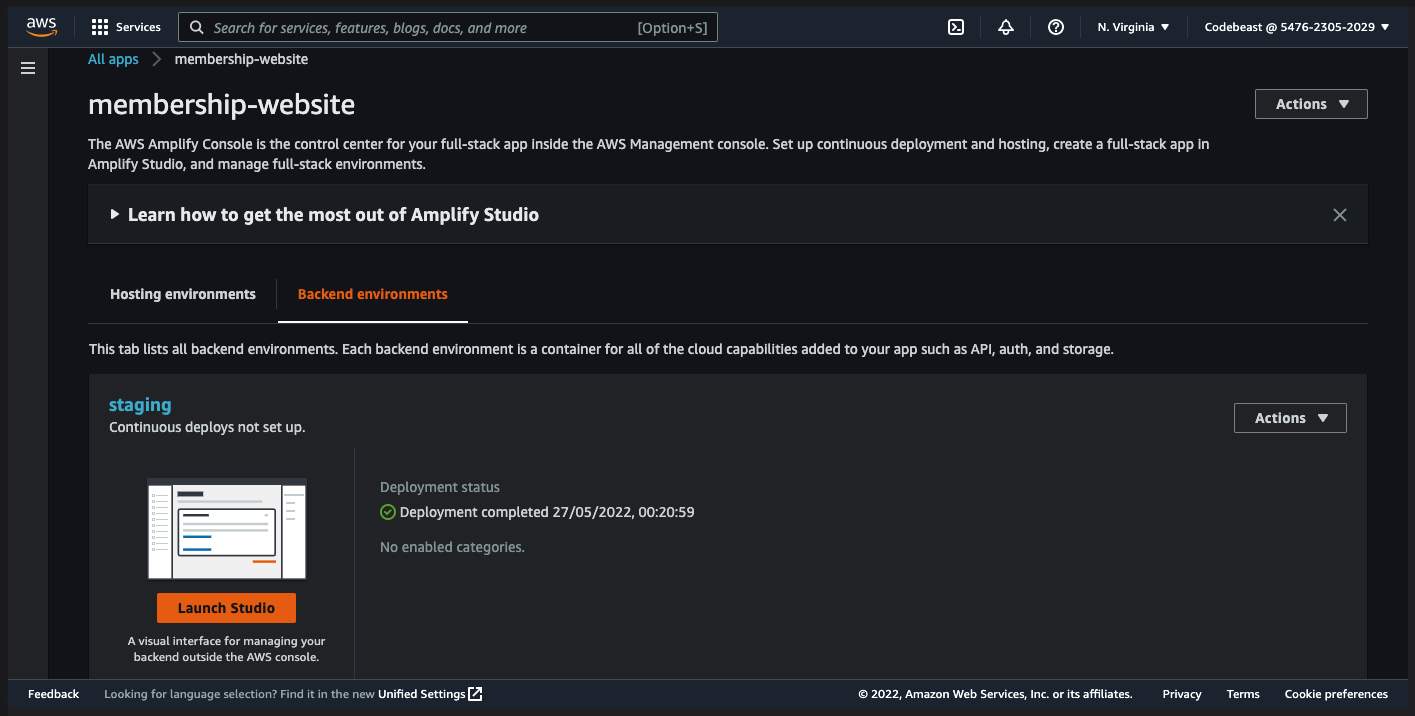Click the membership-website page heading

point(222,104)
